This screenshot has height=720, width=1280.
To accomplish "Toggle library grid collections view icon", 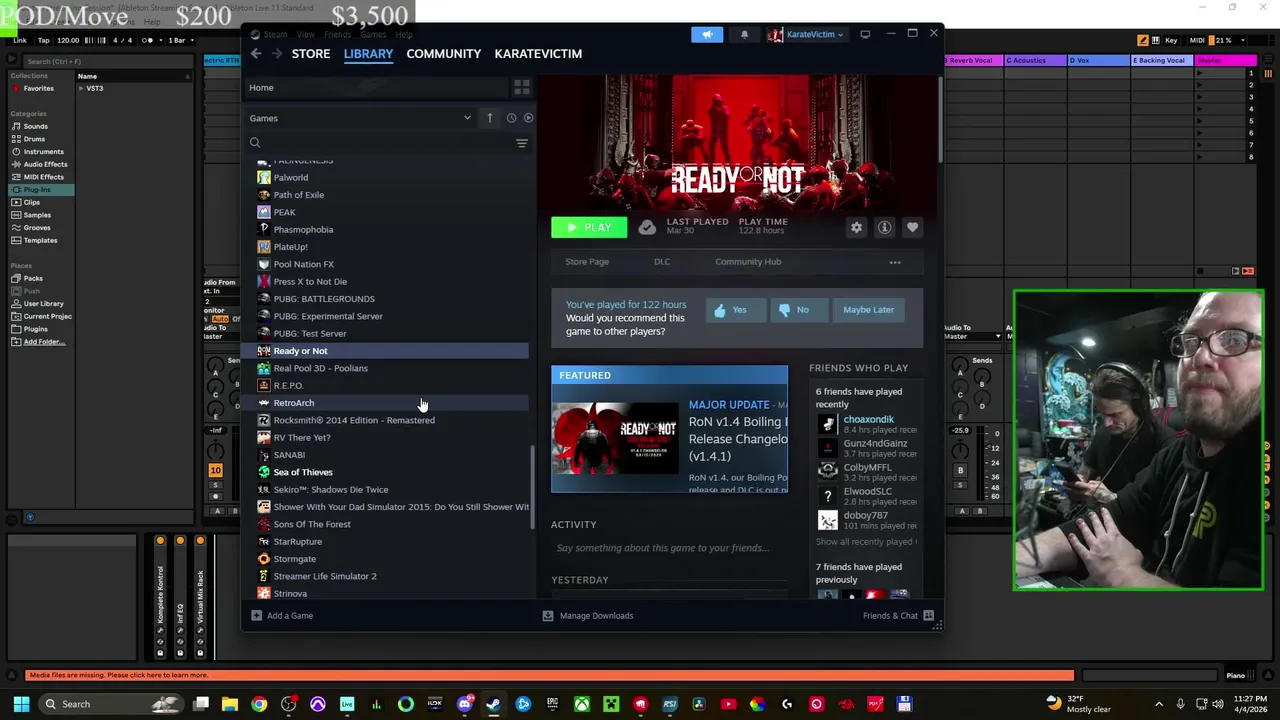I will point(522,88).
